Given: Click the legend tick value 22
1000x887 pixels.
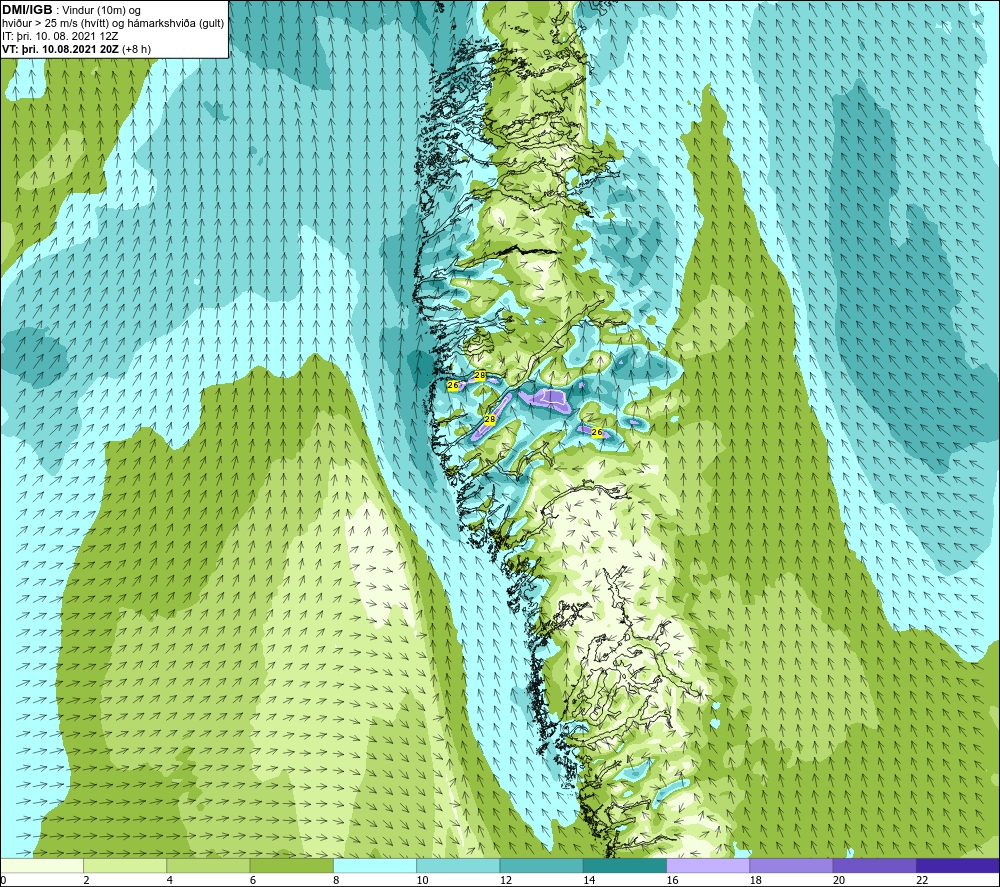Looking at the screenshot, I should click(x=922, y=881).
